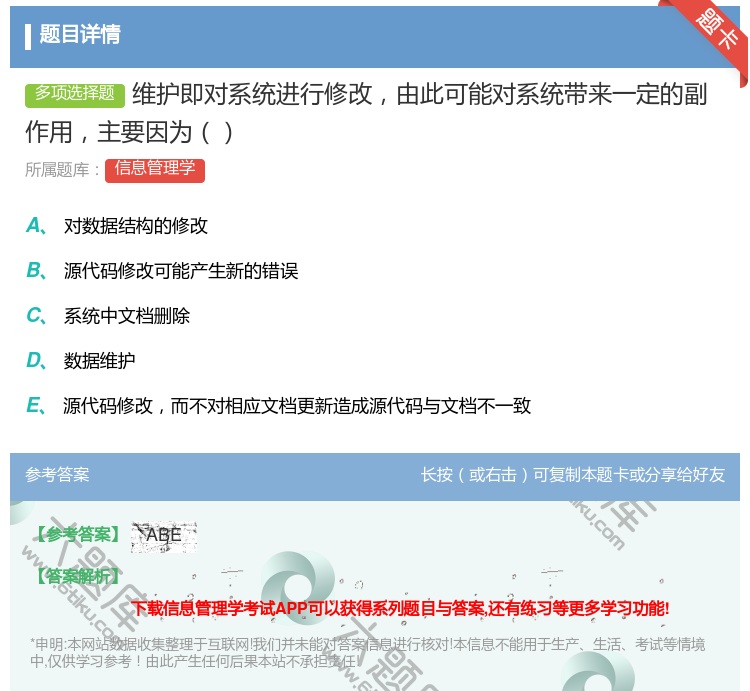The image size is (750, 691).
Task: Click the letter A option marker
Action: [x=36, y=226]
